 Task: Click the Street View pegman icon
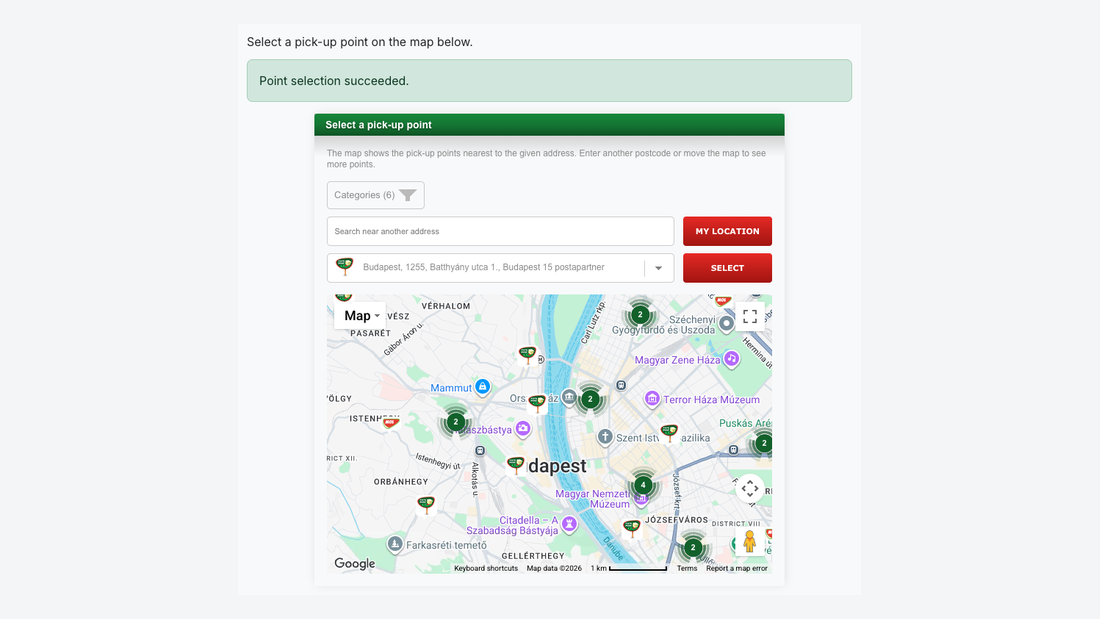click(x=750, y=541)
